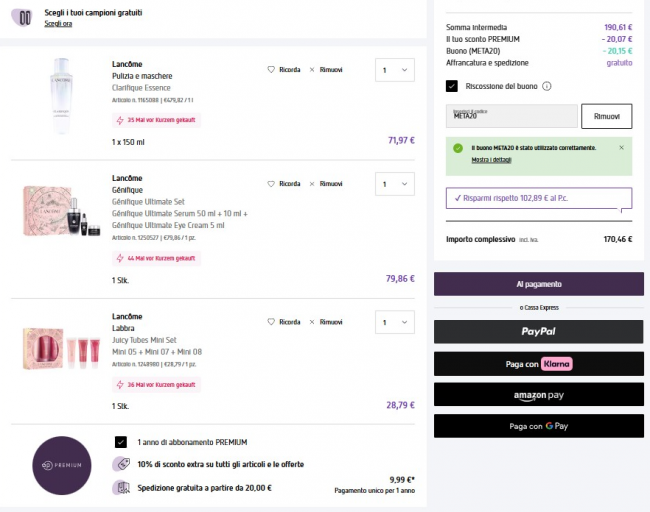The image size is (650, 512).
Task: Click the Scegli ora link
Action: [x=58, y=23]
